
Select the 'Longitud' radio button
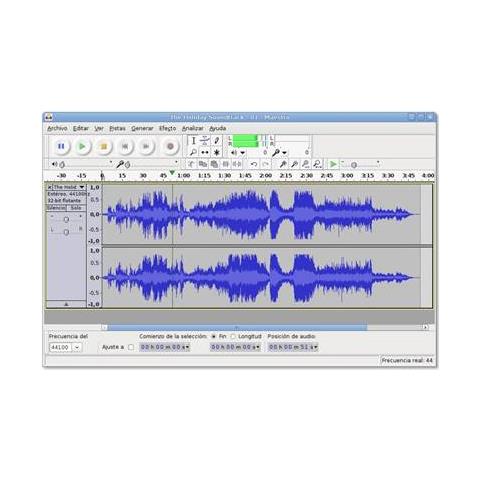click(233, 337)
